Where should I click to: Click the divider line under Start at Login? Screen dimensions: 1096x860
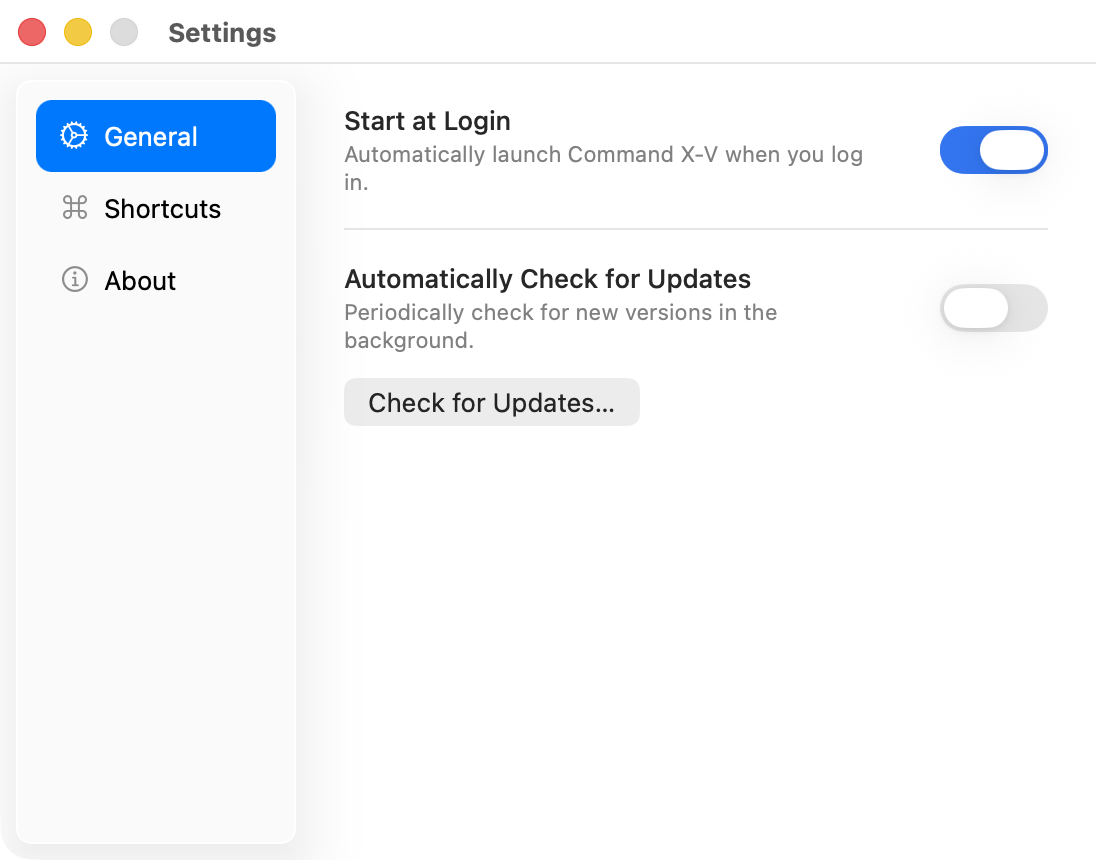(695, 229)
